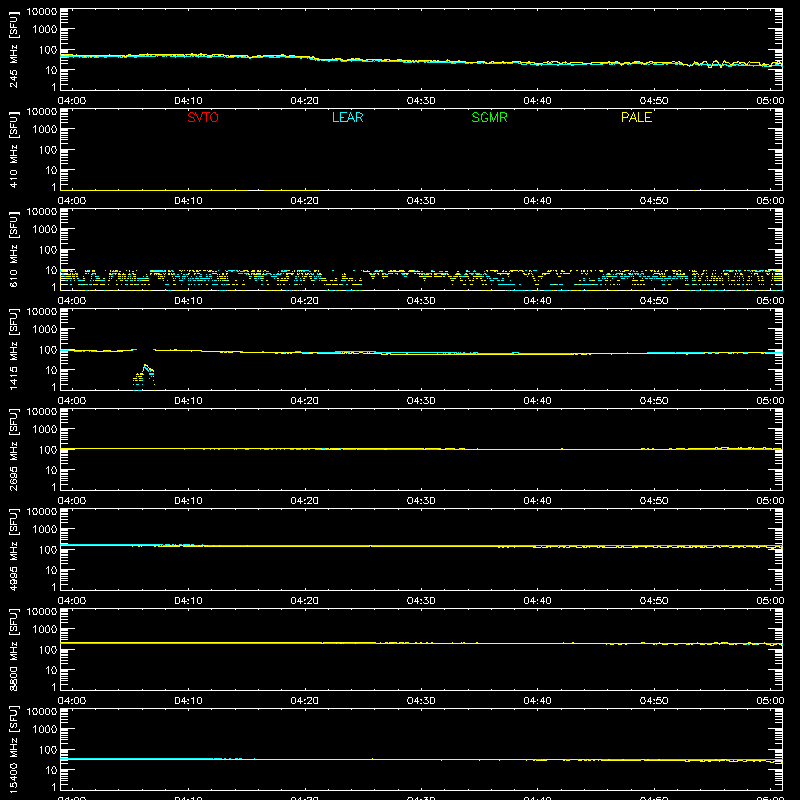Select the 2695 MHz [SFU] axis title
Viewport: 800px width, 800px height.
[x=13, y=449]
